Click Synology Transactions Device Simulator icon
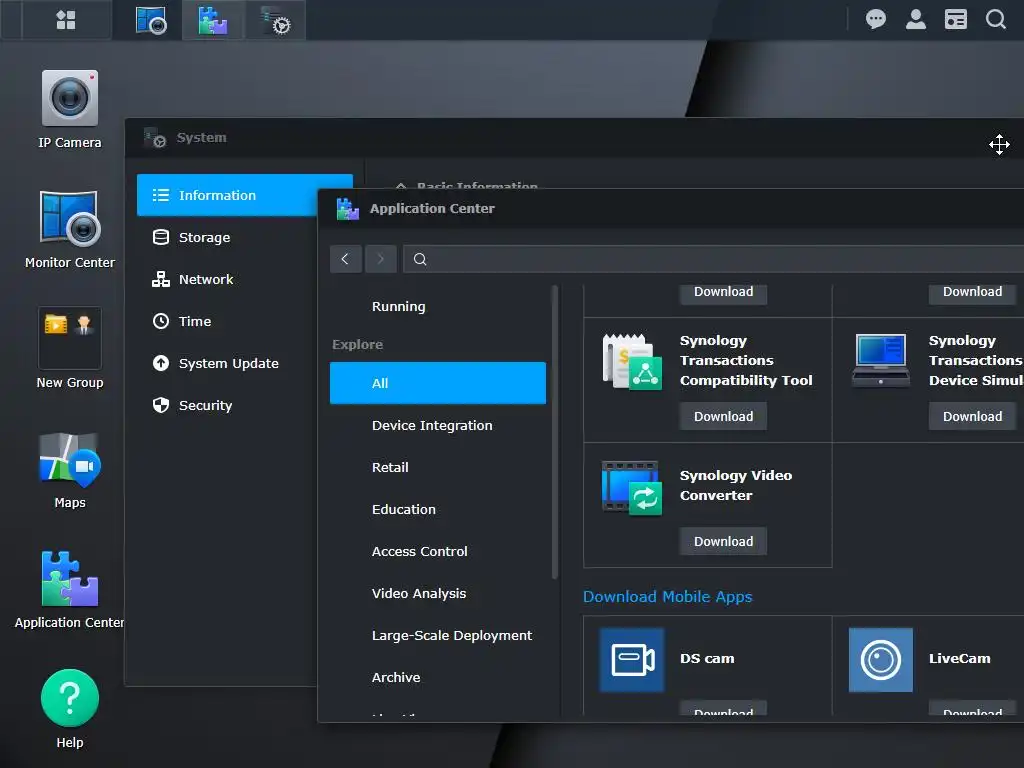The width and height of the screenshot is (1024, 768). pos(880,360)
